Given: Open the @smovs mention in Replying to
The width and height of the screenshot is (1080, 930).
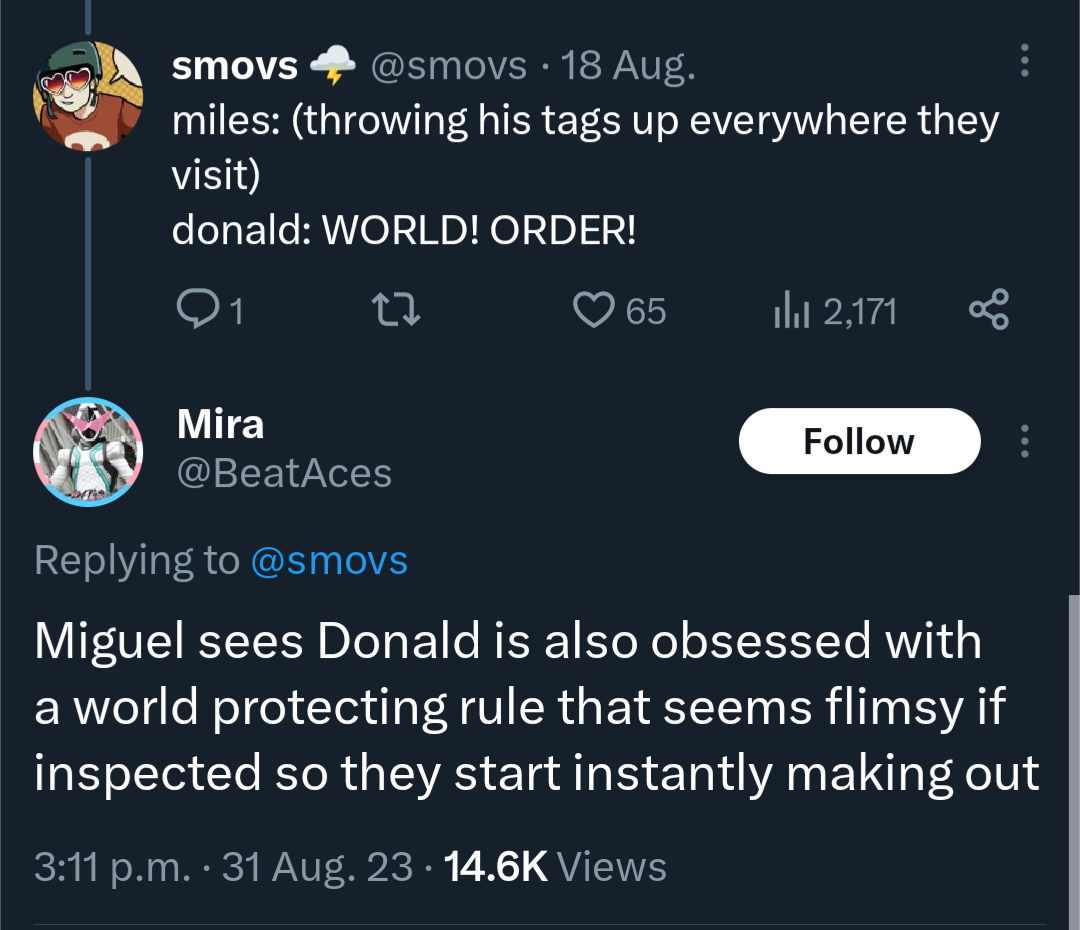Looking at the screenshot, I should (328, 560).
